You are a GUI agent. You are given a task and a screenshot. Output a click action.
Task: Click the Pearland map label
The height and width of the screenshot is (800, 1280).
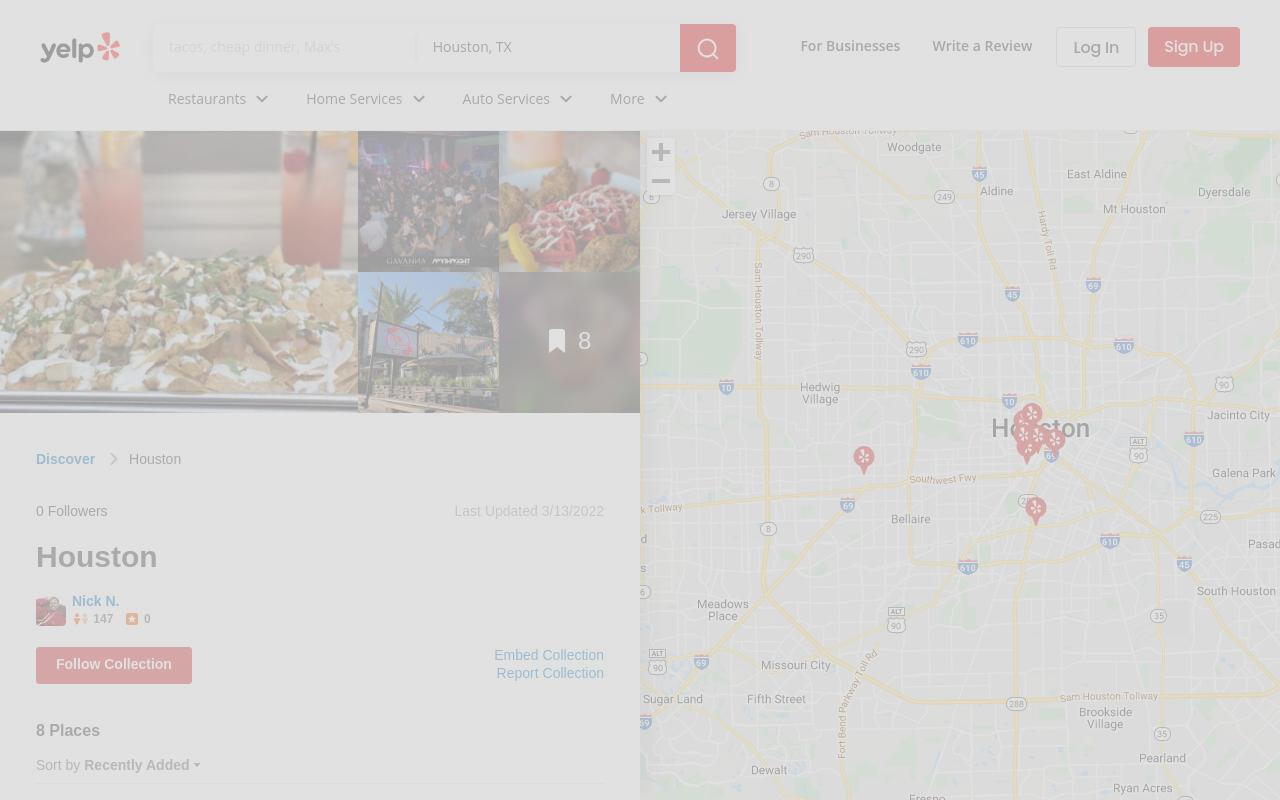pos(1162,758)
